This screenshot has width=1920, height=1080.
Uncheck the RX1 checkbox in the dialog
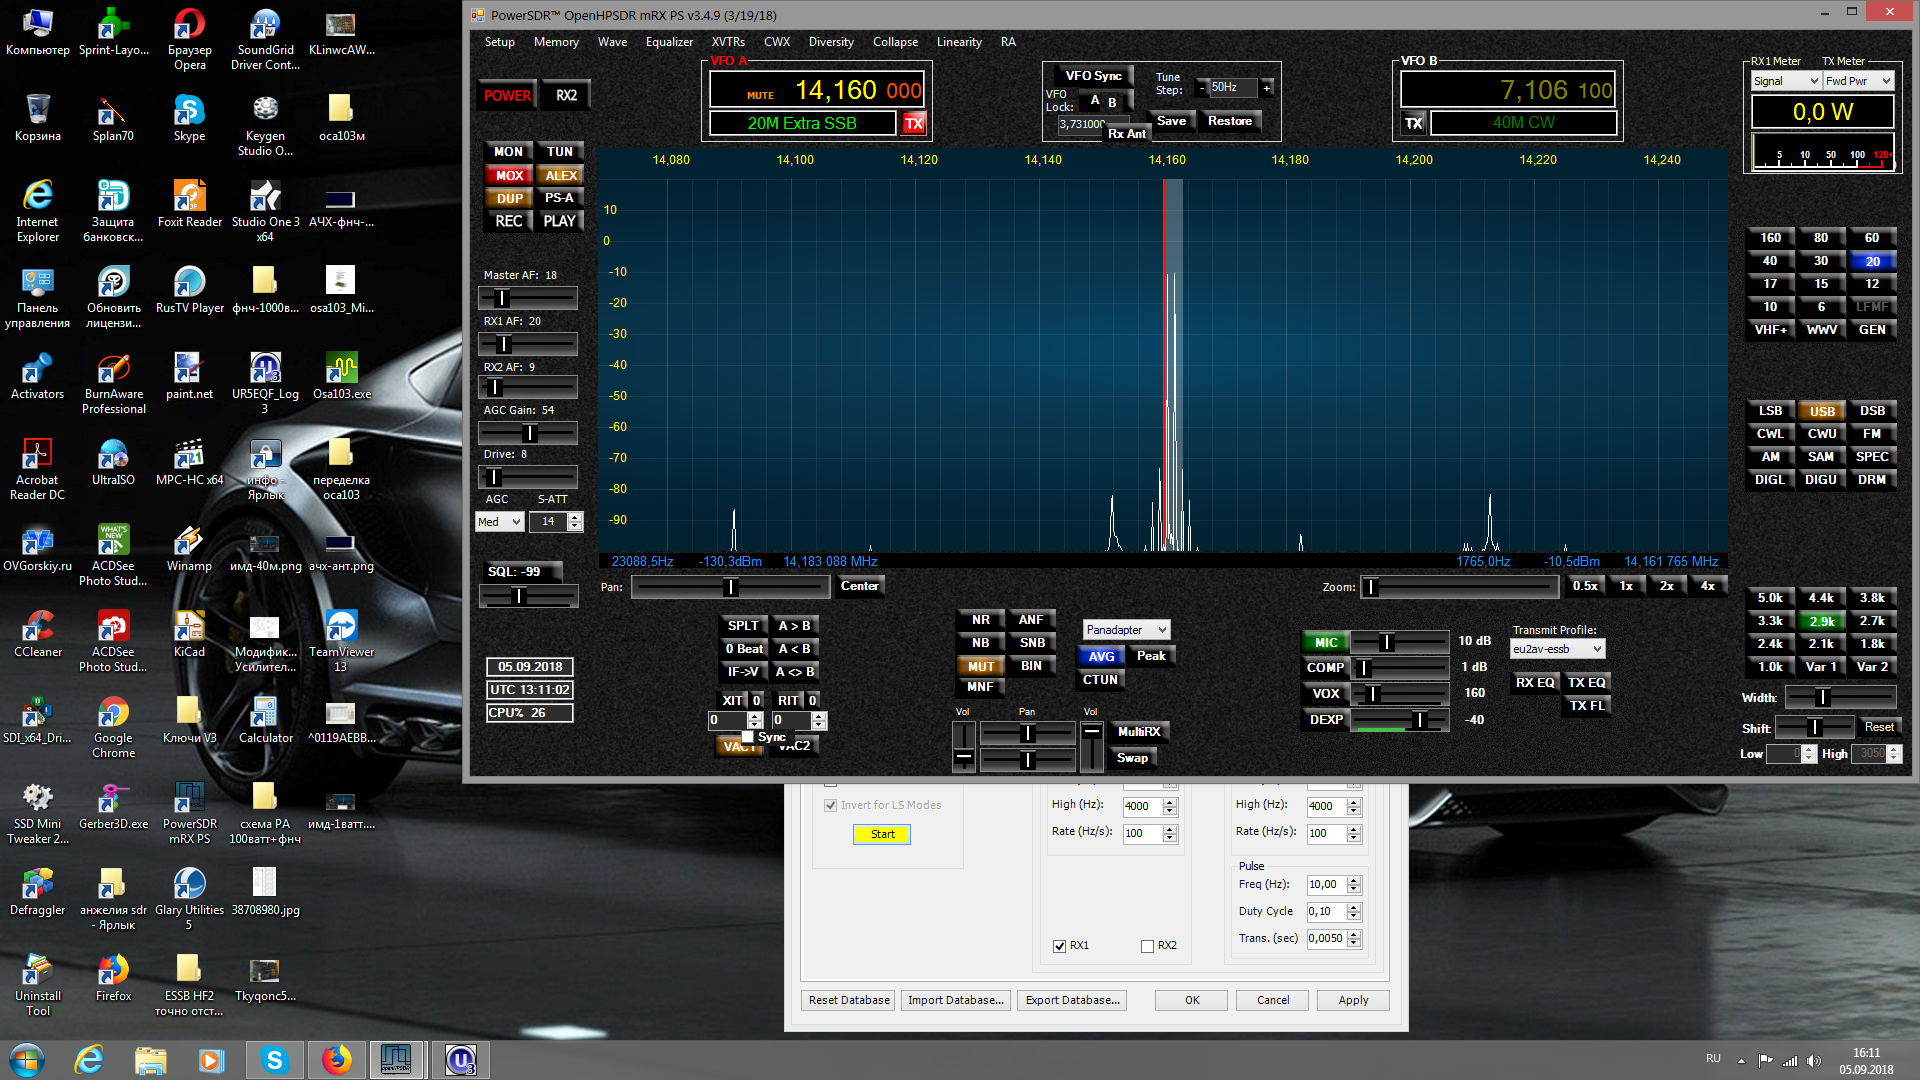pyautogui.click(x=1059, y=946)
